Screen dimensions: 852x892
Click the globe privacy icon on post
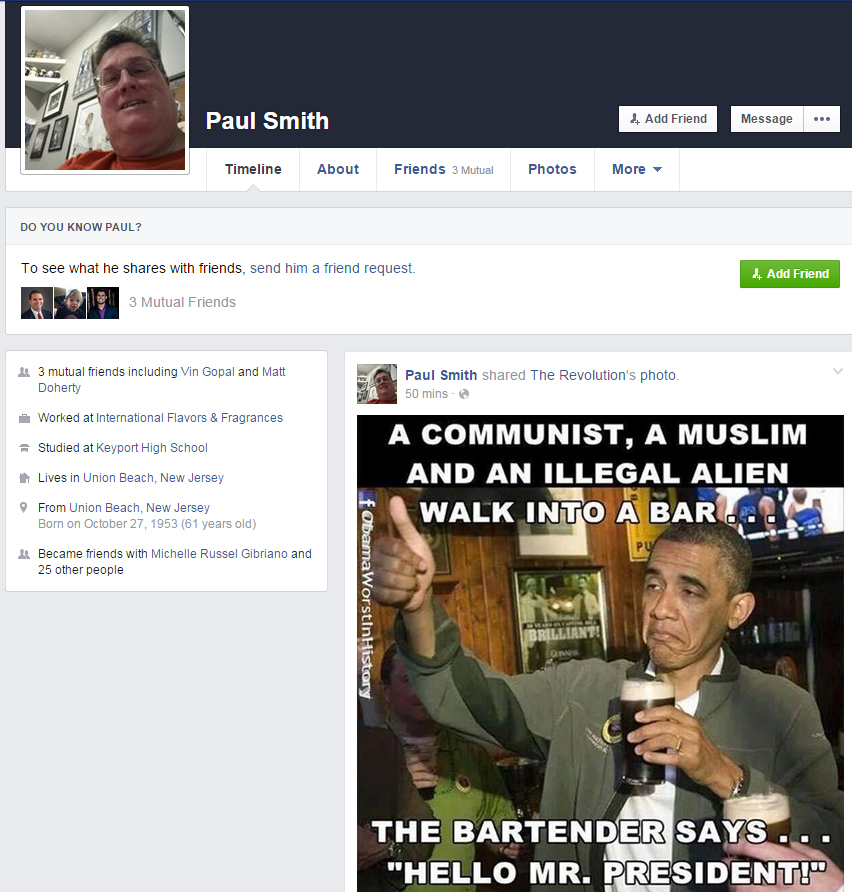pyautogui.click(x=464, y=394)
